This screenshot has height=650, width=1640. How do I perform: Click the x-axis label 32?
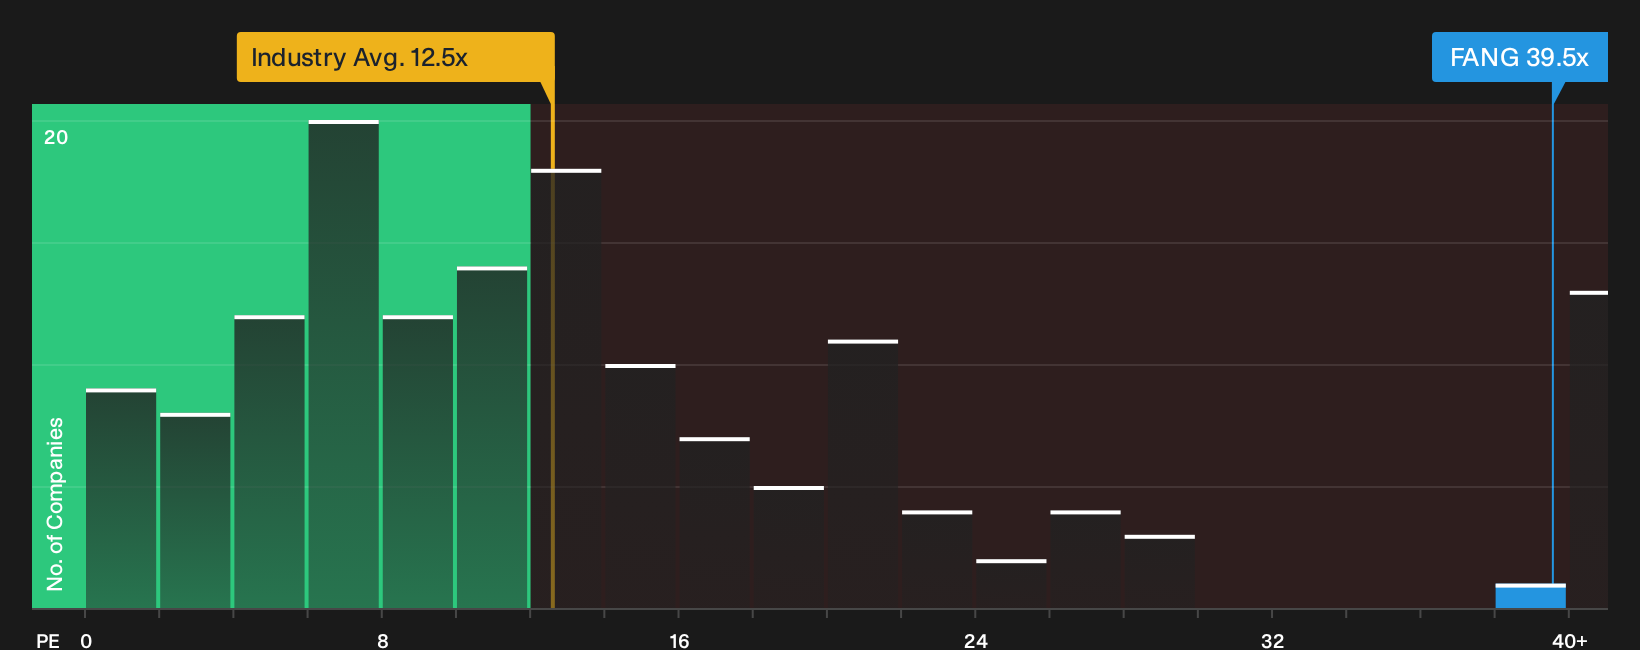point(1272,640)
